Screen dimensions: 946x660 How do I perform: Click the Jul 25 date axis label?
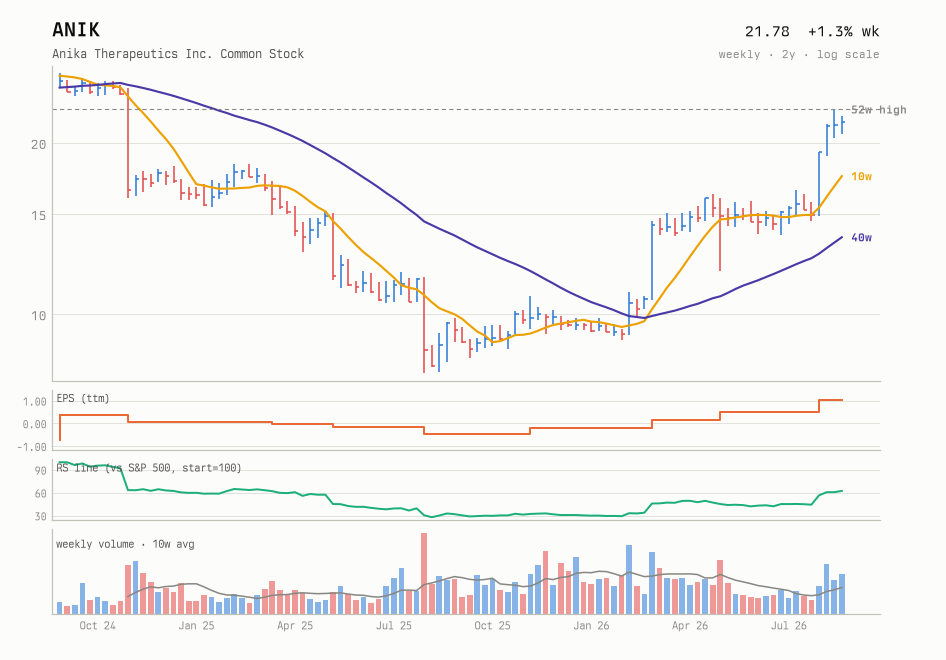click(393, 626)
